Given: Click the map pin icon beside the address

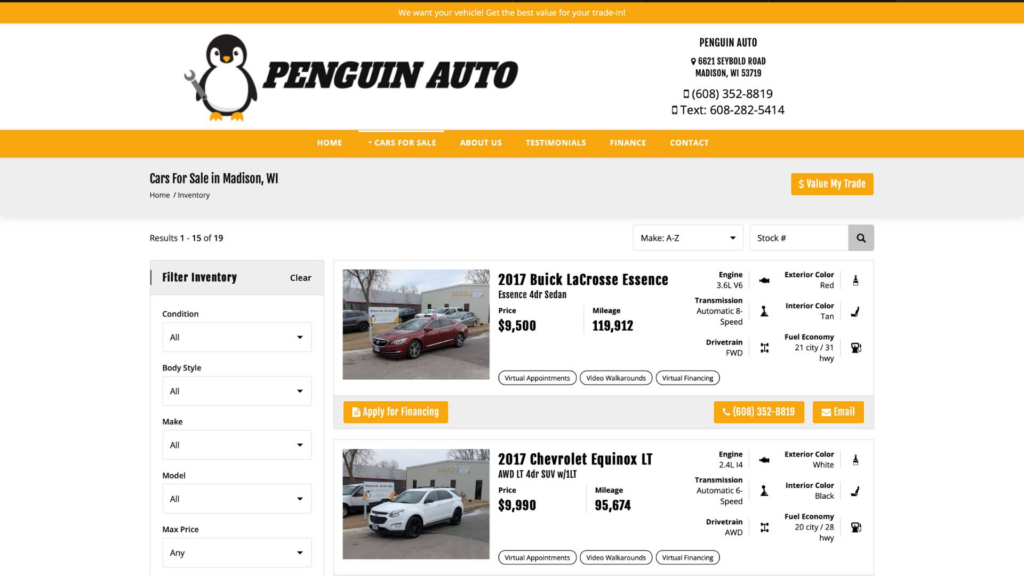Looking at the screenshot, I should 693,61.
